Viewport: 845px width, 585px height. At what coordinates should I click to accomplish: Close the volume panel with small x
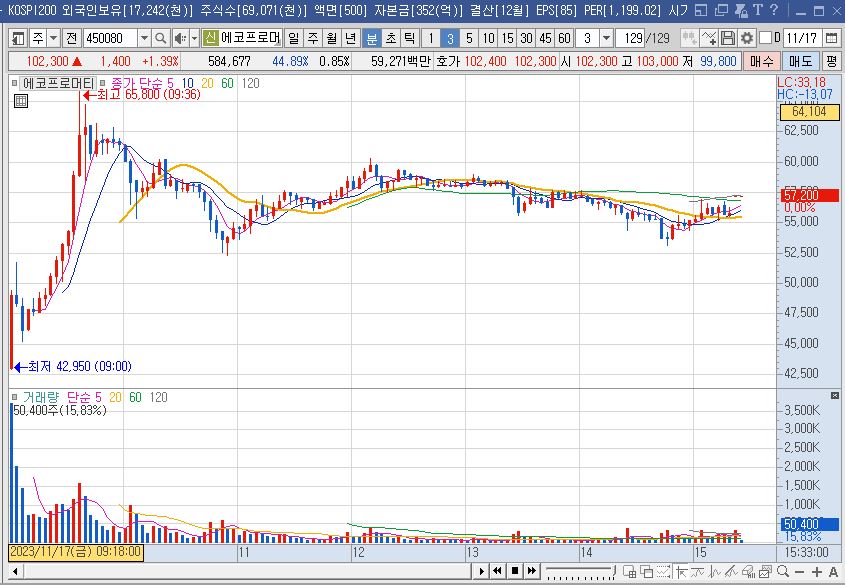coord(835,396)
